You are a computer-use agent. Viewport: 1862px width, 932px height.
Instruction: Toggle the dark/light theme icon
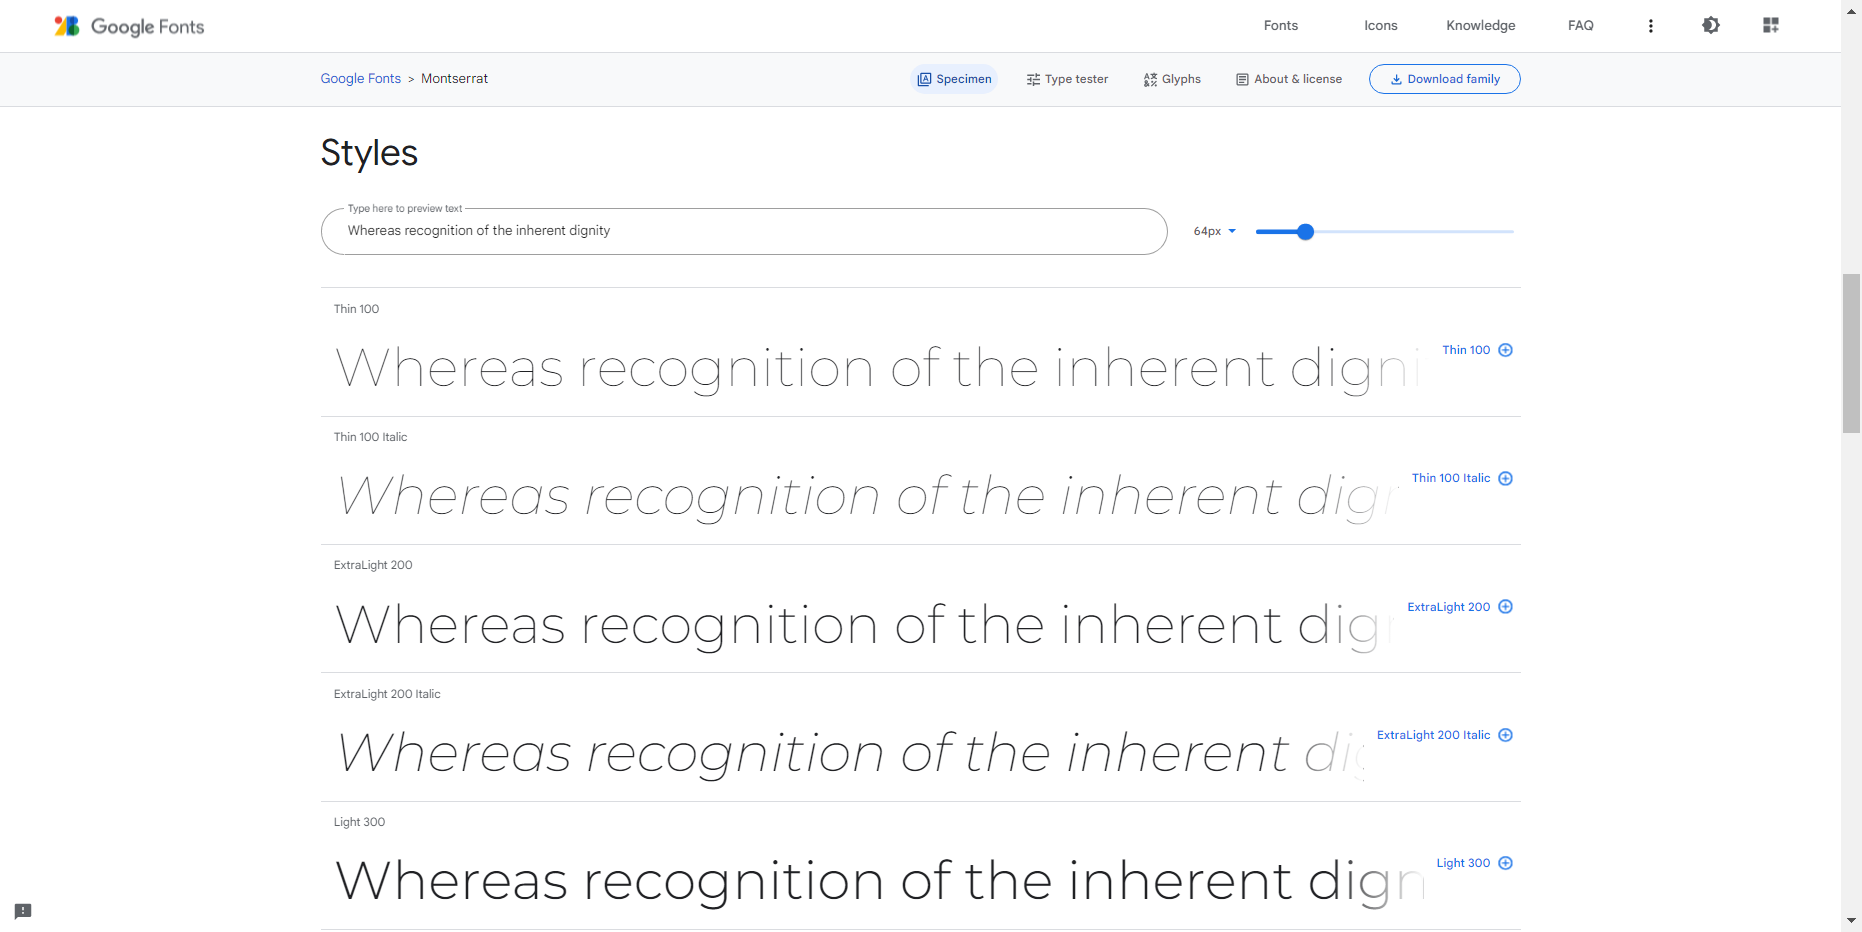pos(1710,26)
